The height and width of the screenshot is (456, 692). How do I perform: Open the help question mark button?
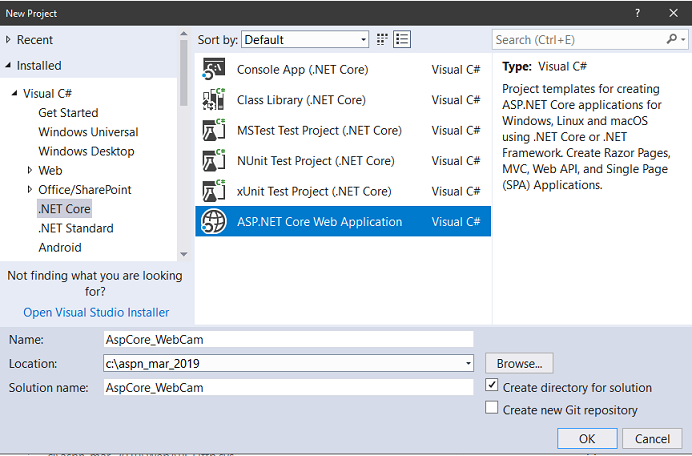(x=637, y=13)
